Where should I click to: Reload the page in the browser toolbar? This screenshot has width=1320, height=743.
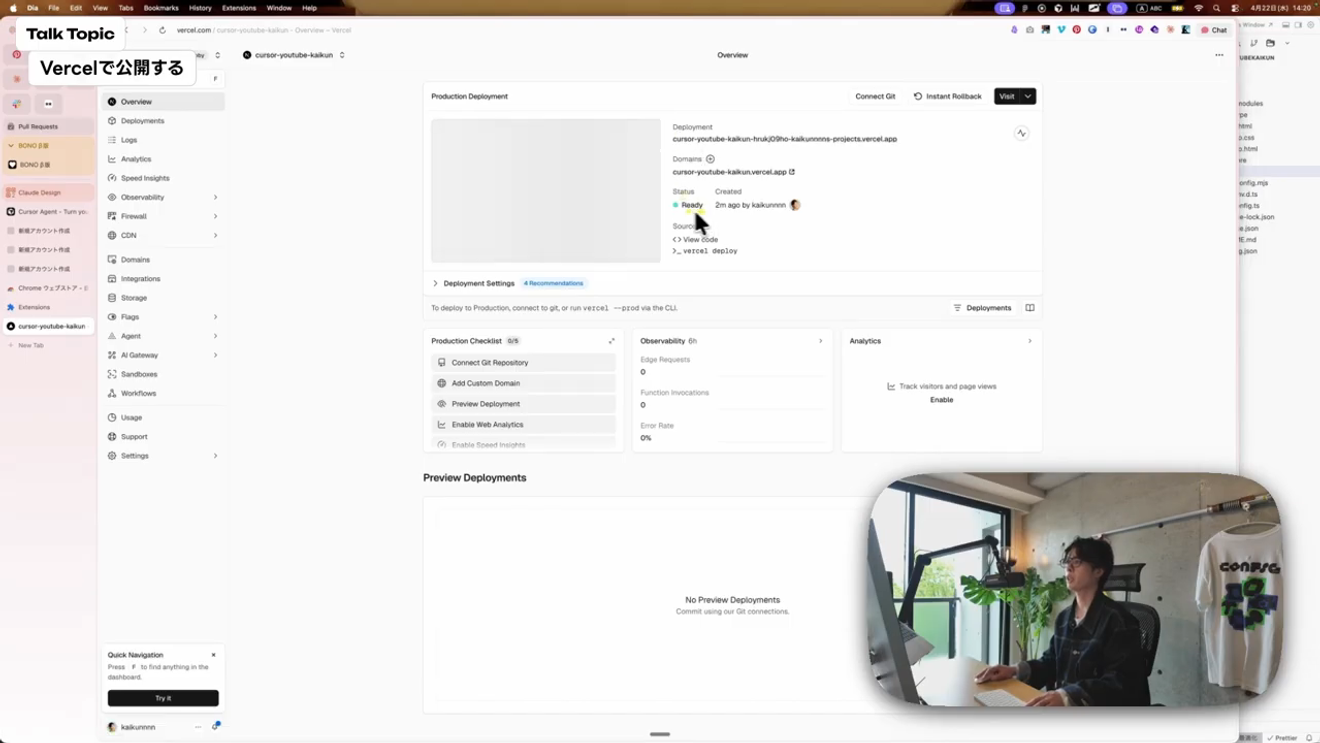point(162,30)
